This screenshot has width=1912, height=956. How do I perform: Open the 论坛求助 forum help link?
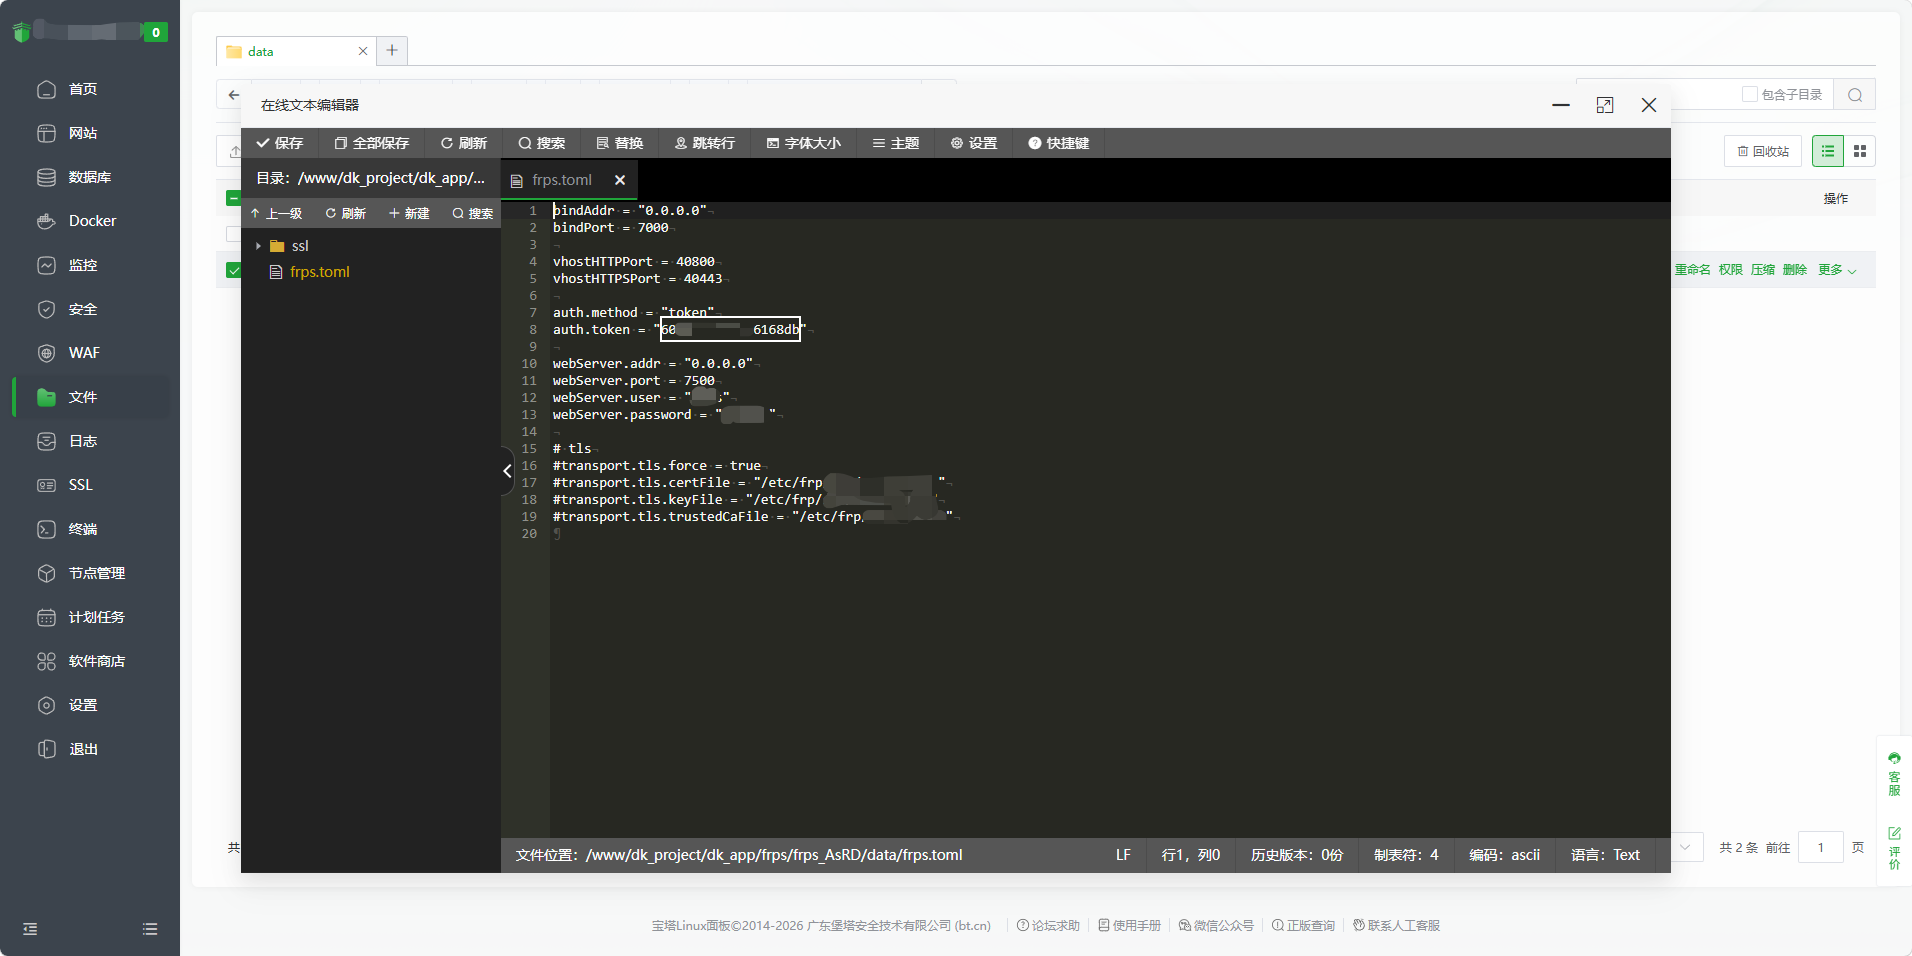[1048, 926]
